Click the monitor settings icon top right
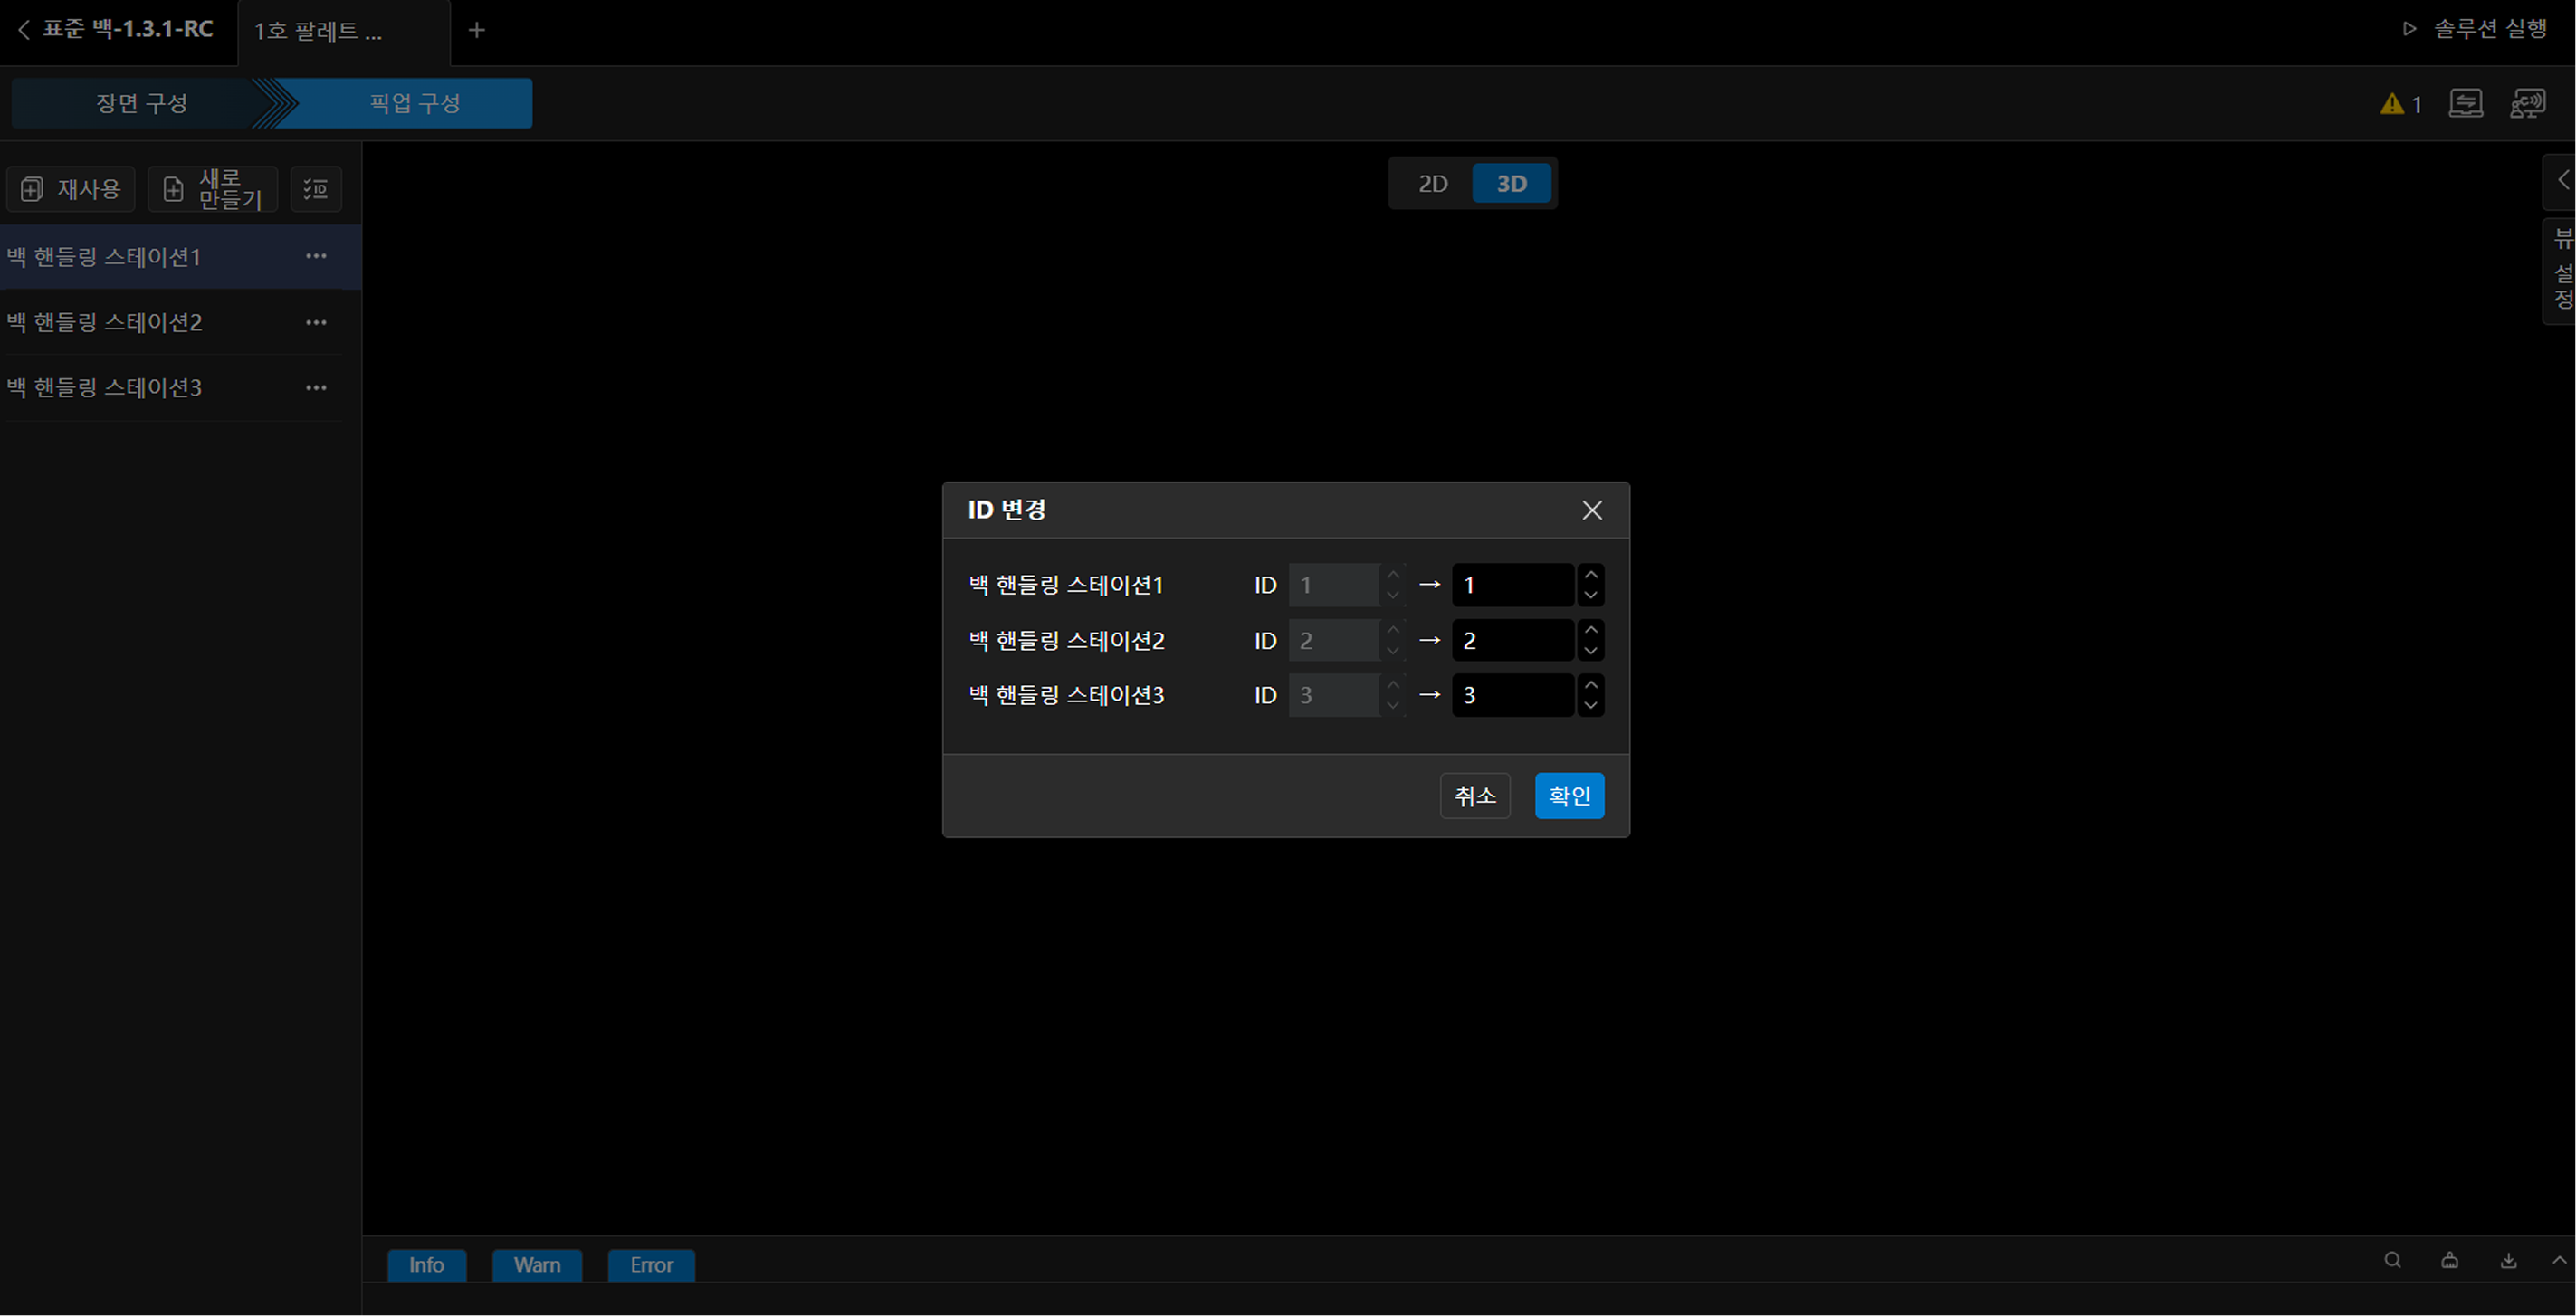The width and height of the screenshot is (2576, 1316). [x=2465, y=103]
